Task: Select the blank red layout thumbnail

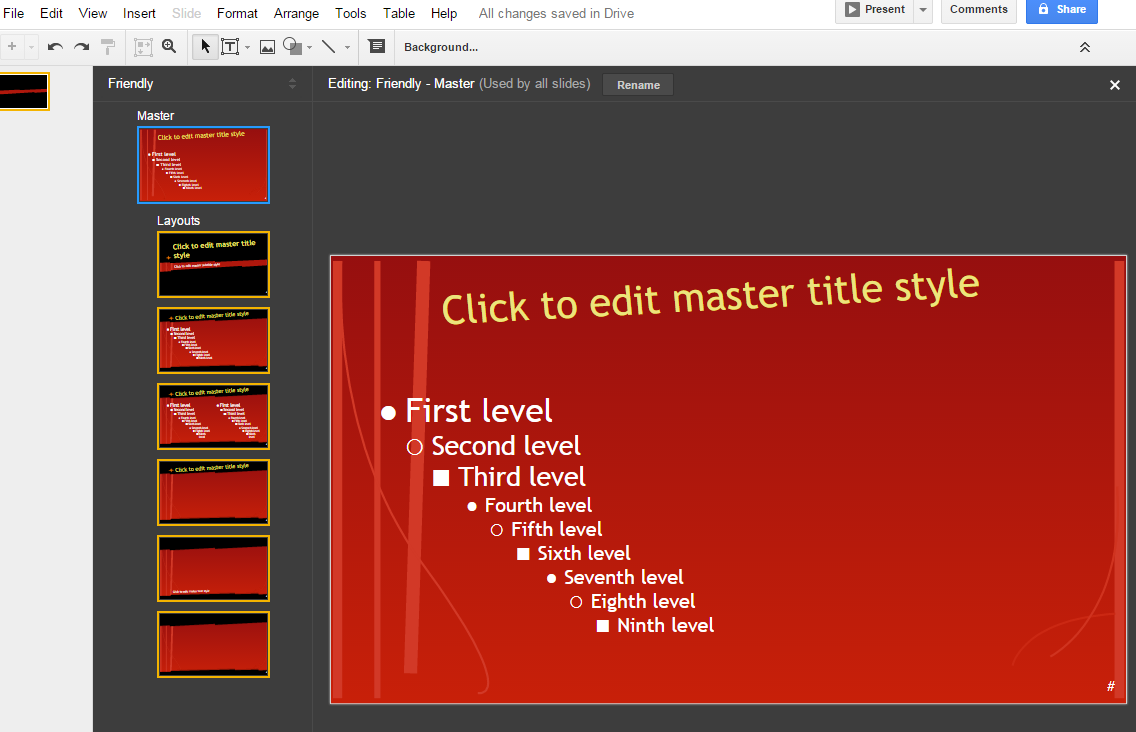Action: 214,645
